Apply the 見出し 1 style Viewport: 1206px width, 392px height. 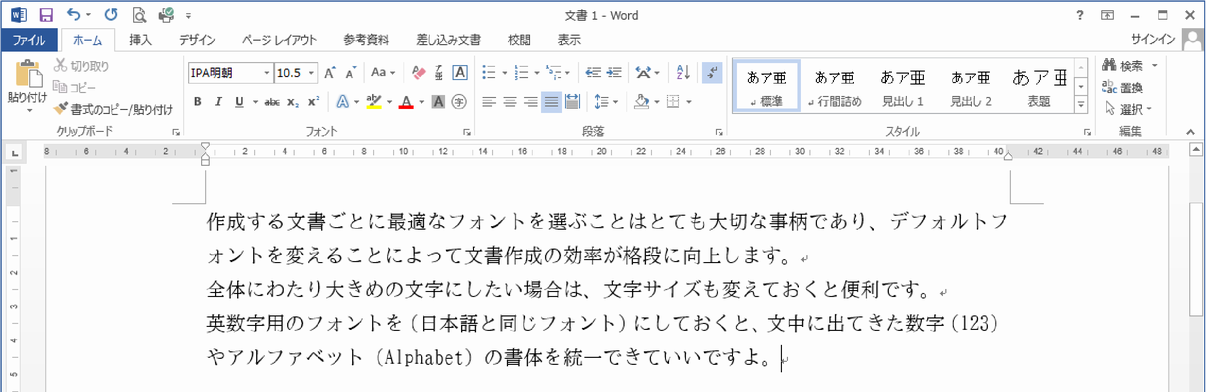(902, 87)
